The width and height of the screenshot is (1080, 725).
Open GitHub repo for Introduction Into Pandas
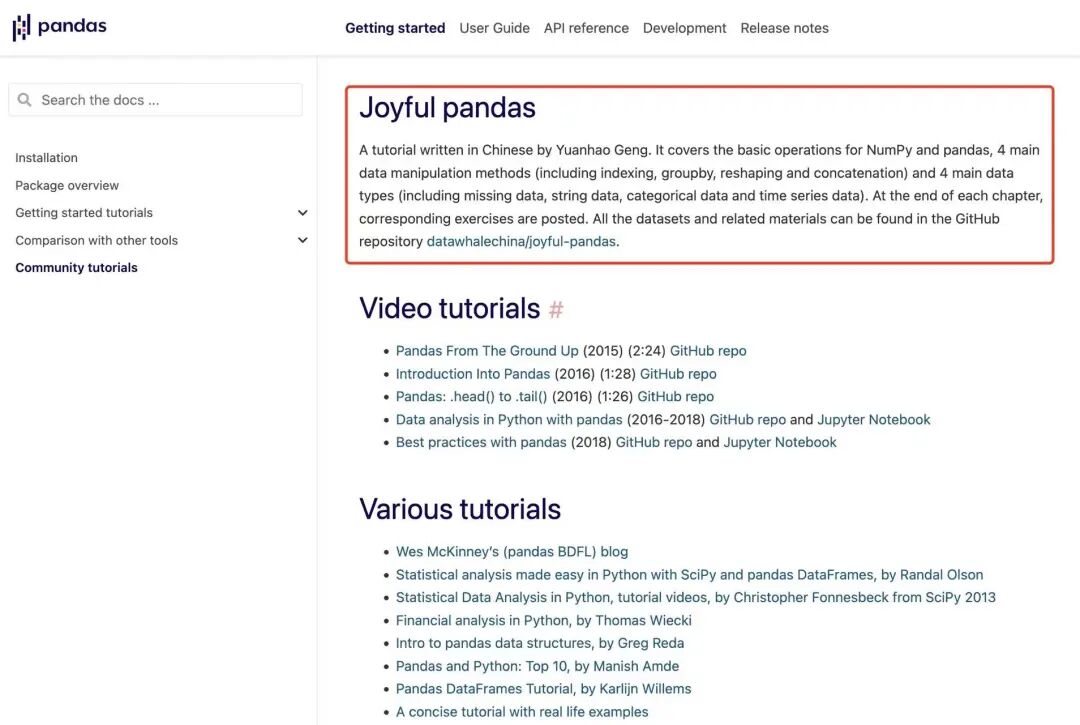[x=678, y=374]
